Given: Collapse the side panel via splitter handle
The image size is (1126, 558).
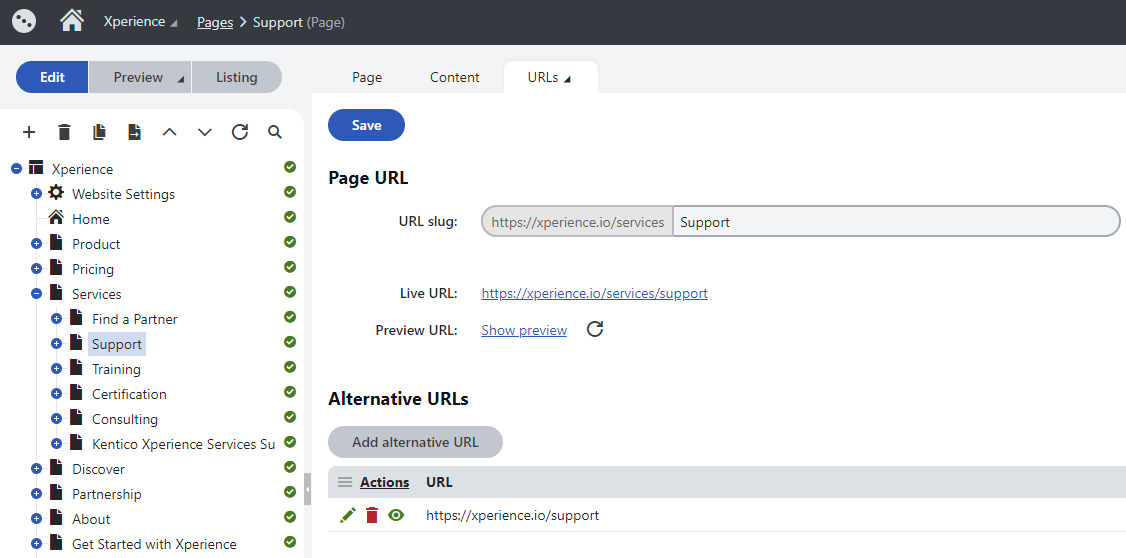Looking at the screenshot, I should click(307, 490).
